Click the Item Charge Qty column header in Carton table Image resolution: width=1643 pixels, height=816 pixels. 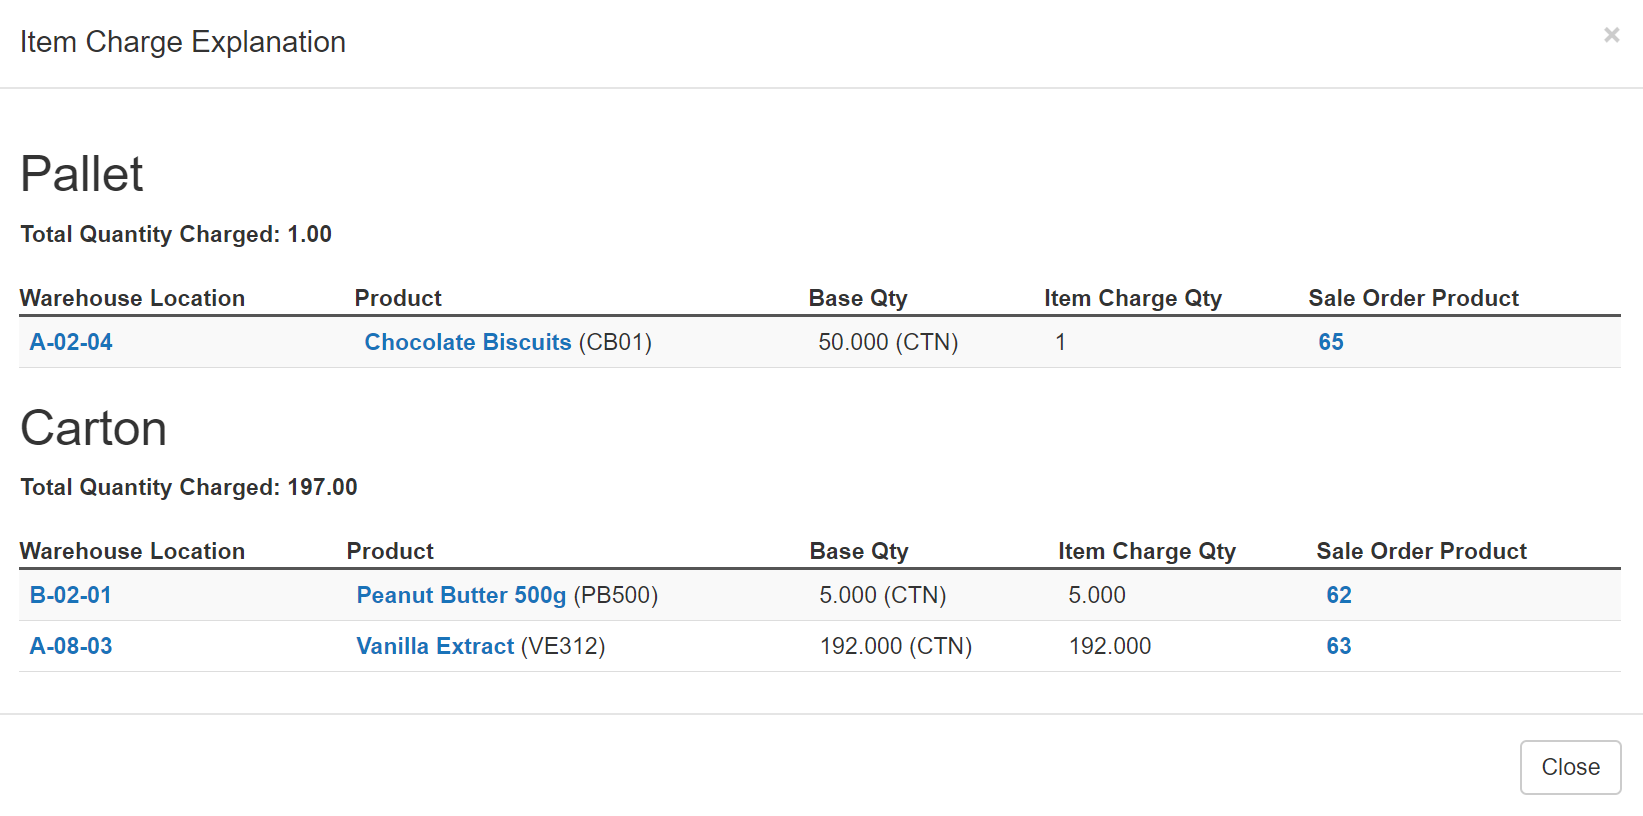(1146, 551)
